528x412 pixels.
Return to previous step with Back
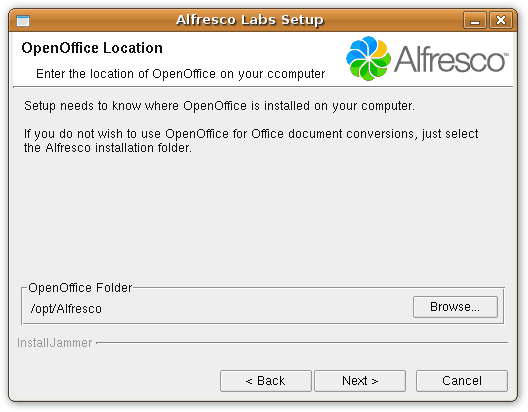coord(266,381)
